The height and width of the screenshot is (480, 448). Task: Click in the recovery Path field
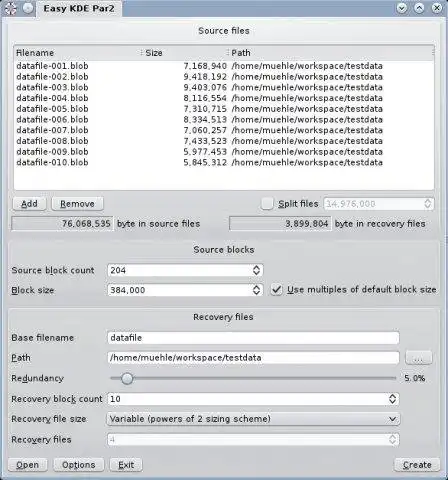coord(253,358)
